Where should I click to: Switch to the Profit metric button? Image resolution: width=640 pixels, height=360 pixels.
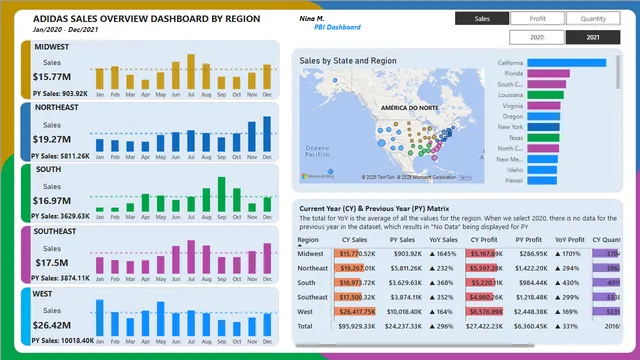pos(538,18)
